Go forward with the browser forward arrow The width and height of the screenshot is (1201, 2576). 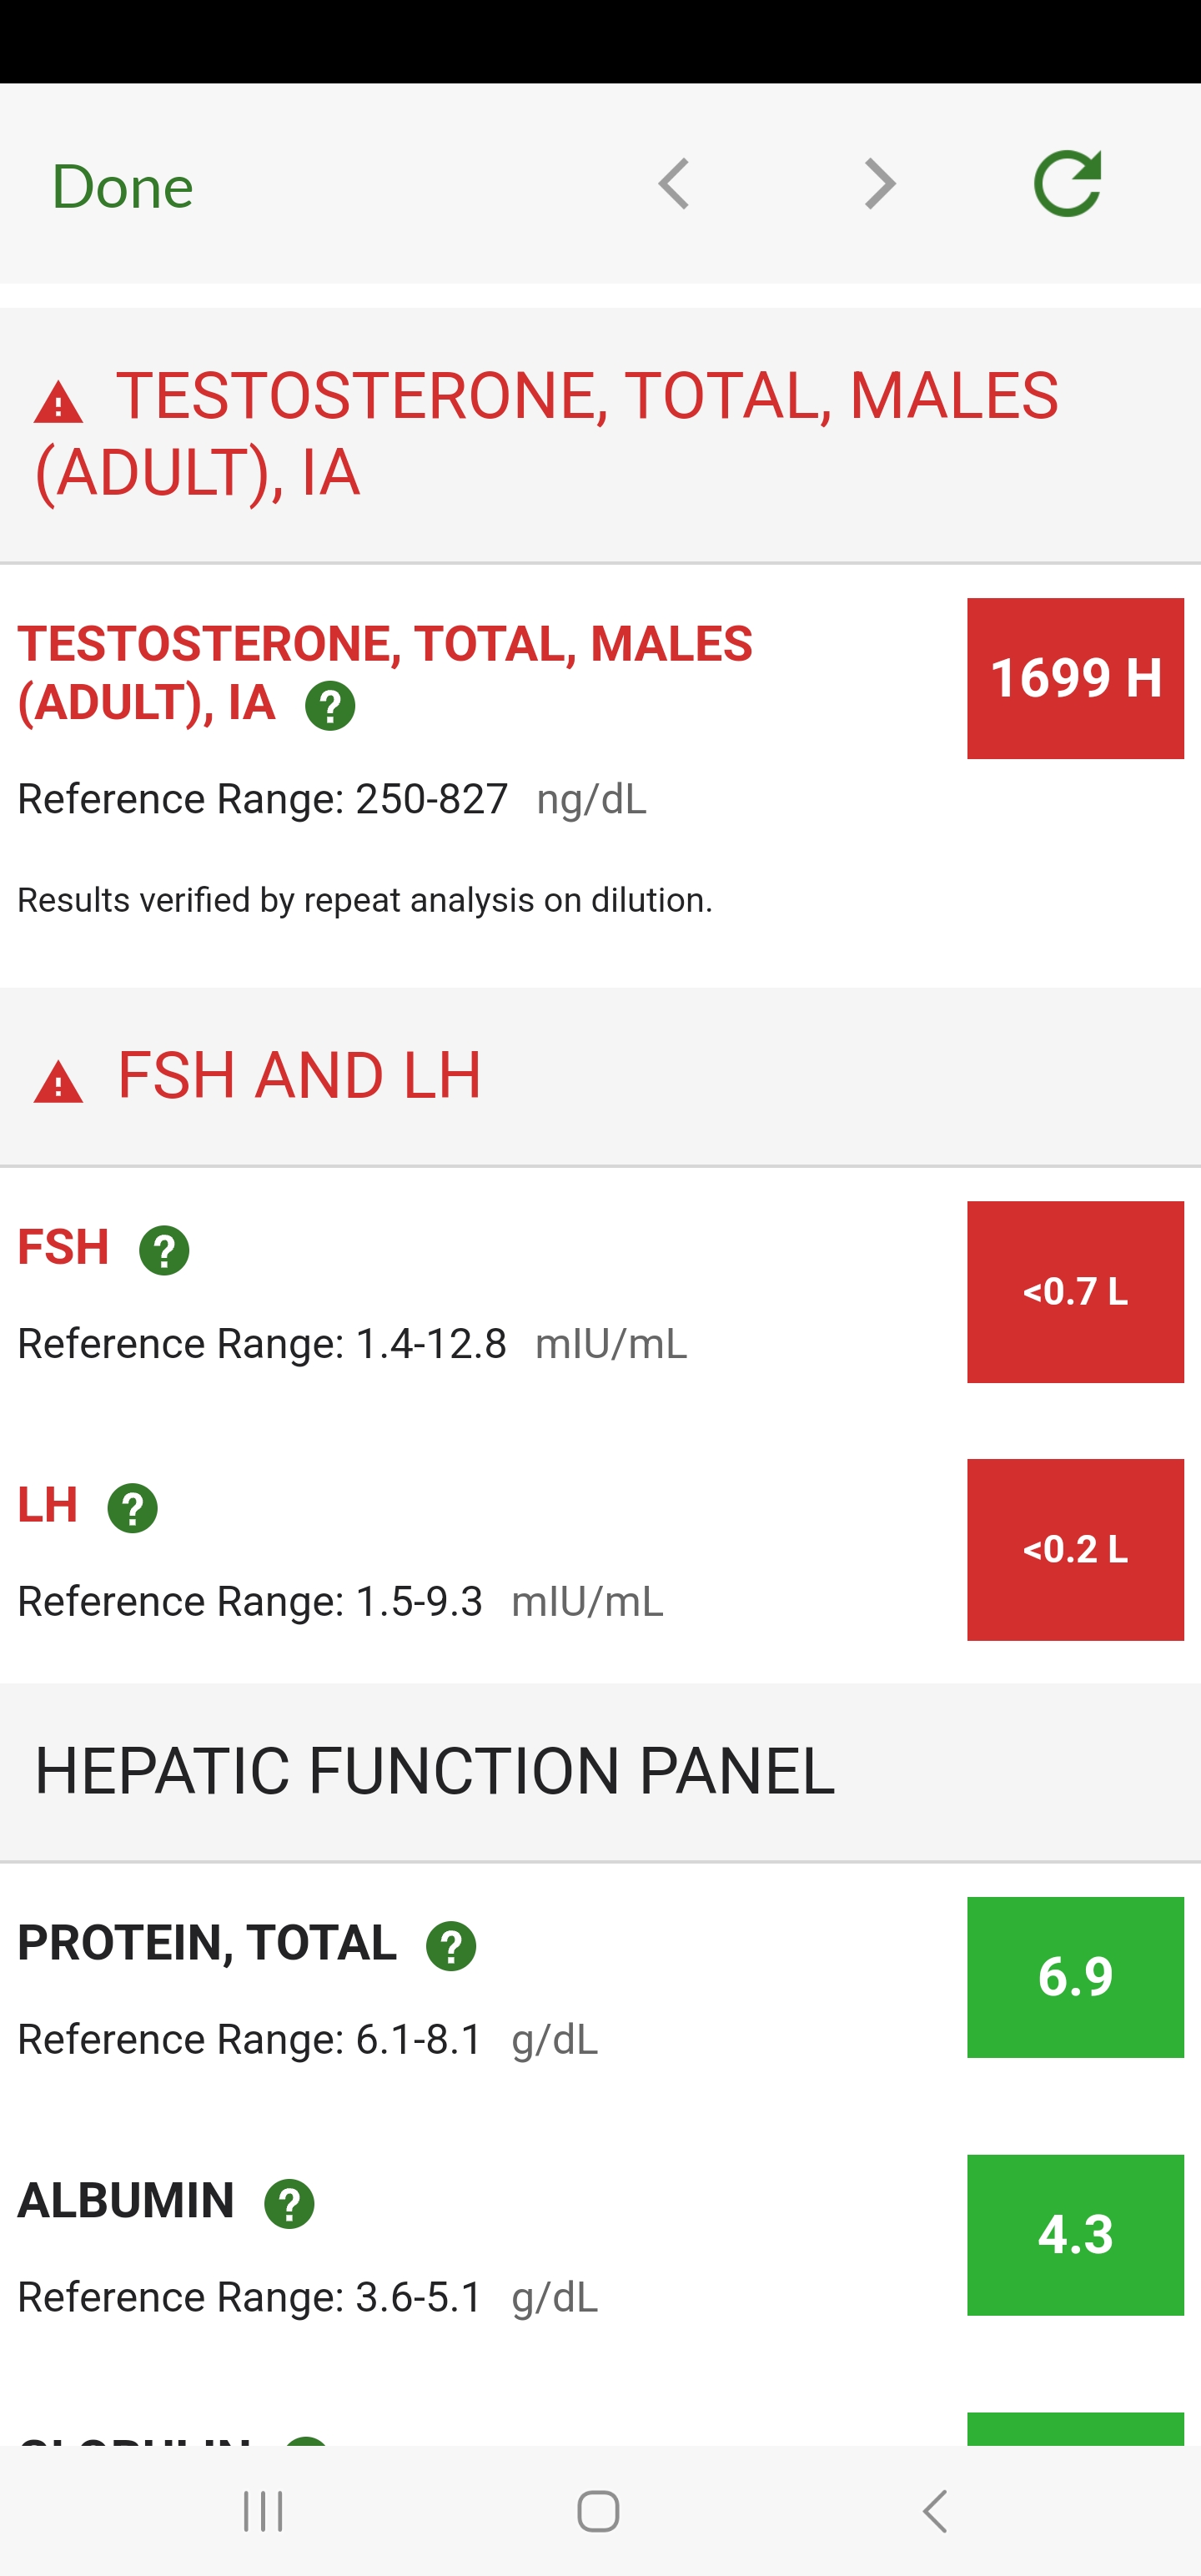tap(879, 184)
